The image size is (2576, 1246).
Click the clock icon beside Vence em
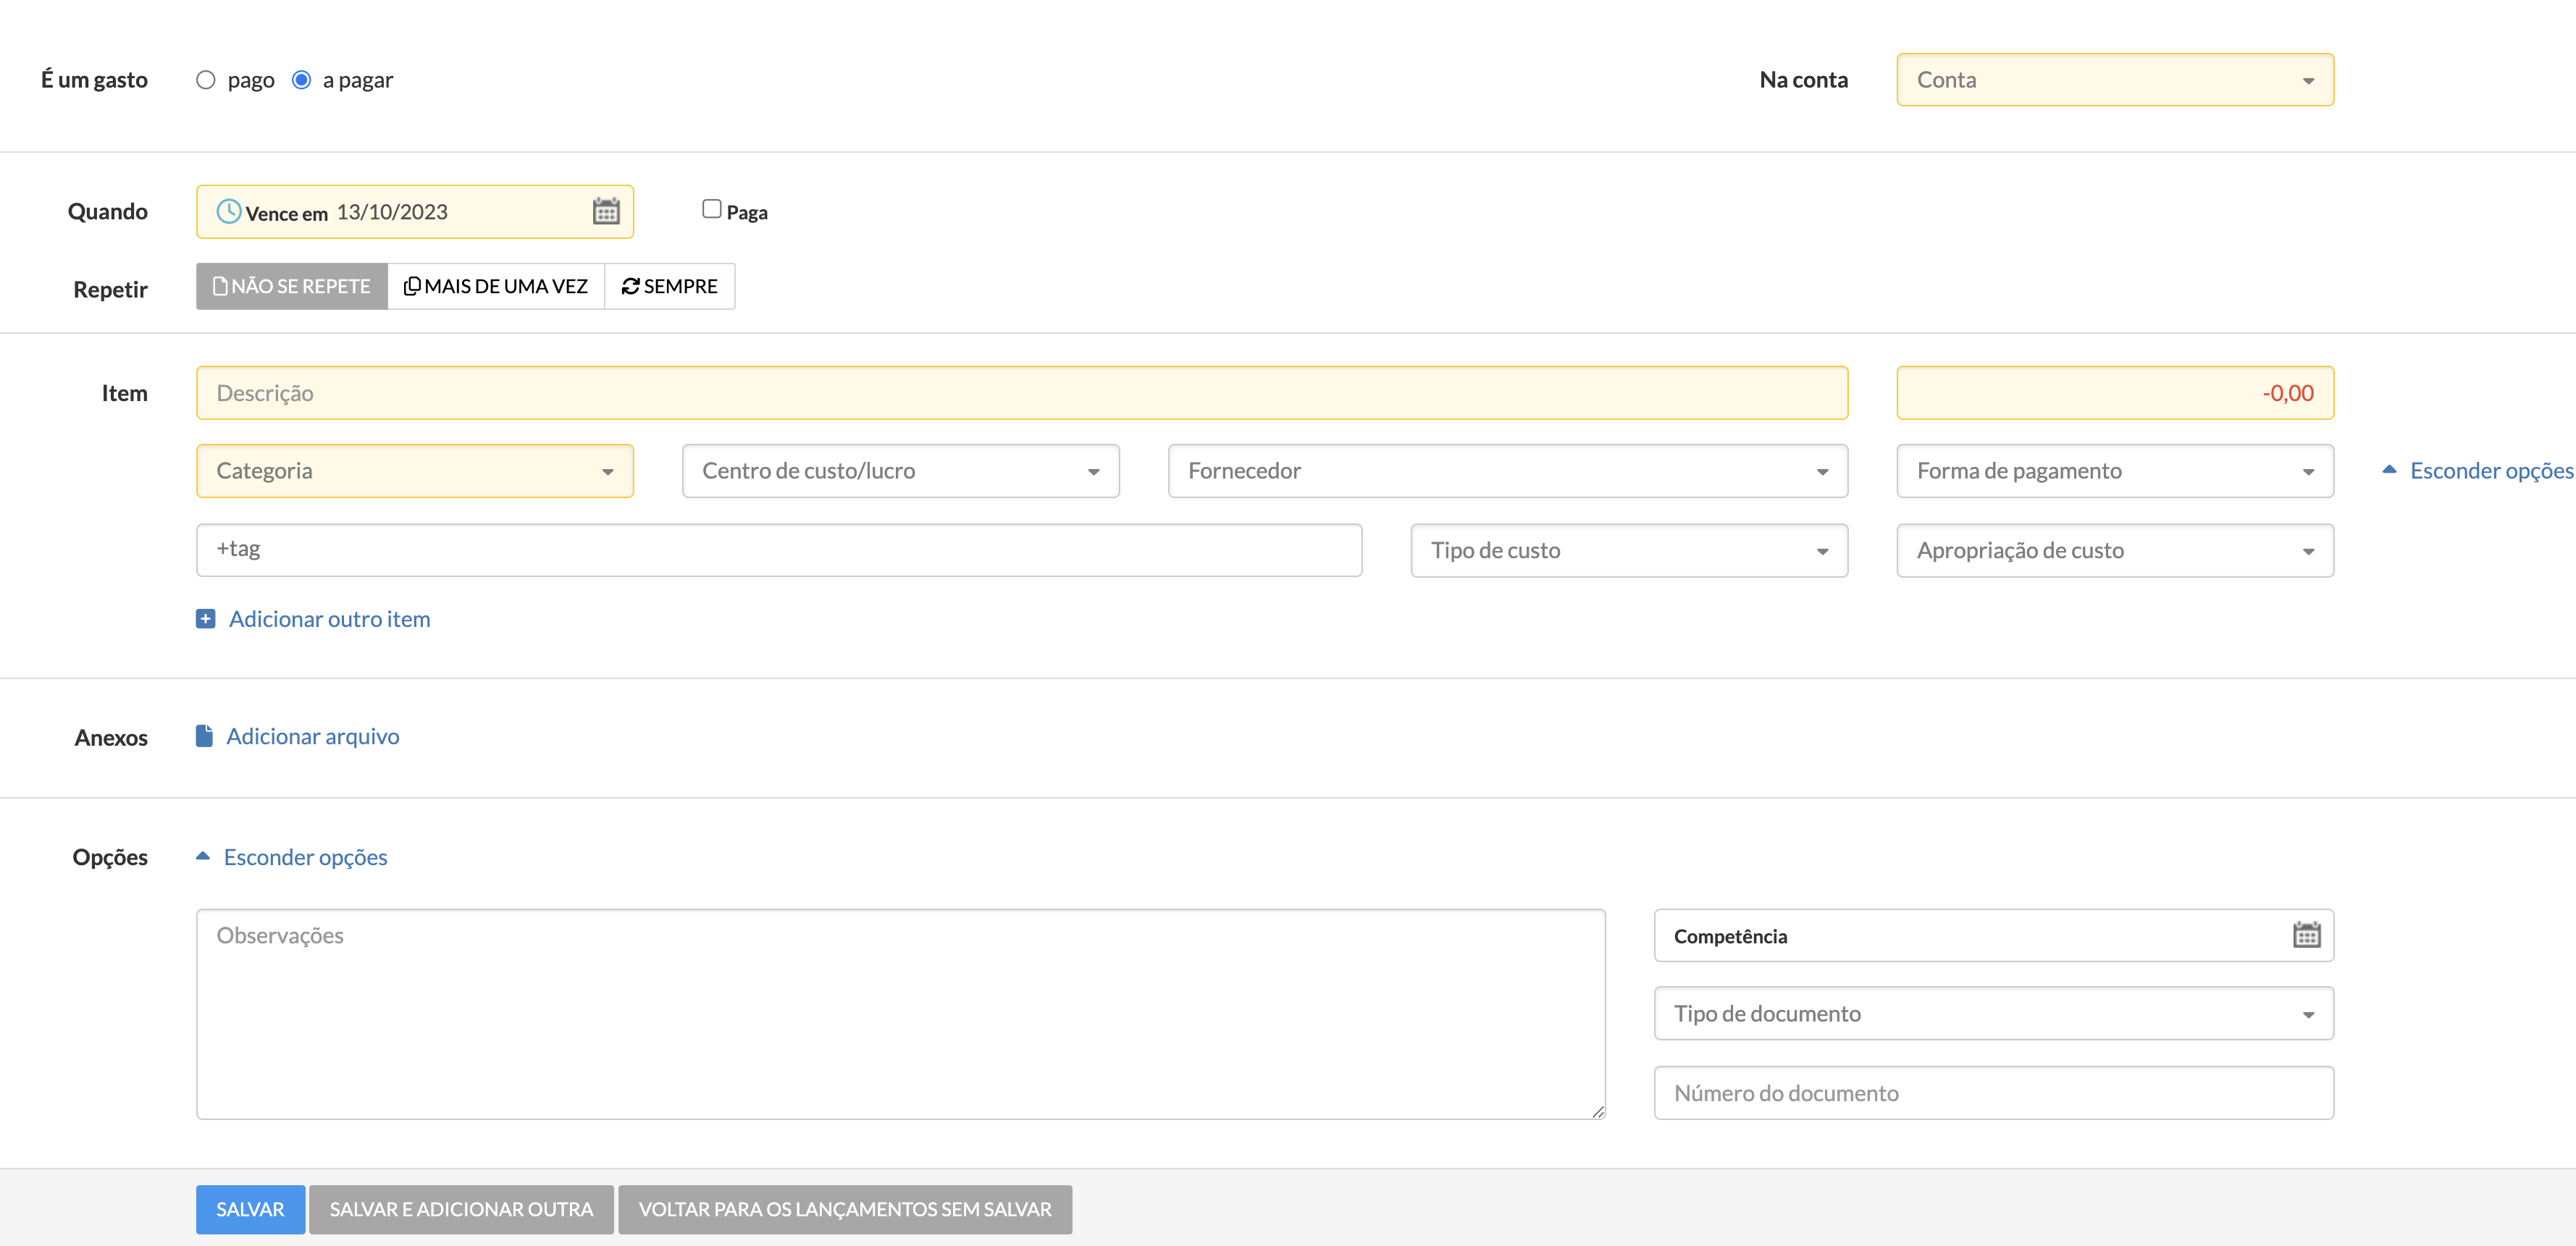coord(229,211)
